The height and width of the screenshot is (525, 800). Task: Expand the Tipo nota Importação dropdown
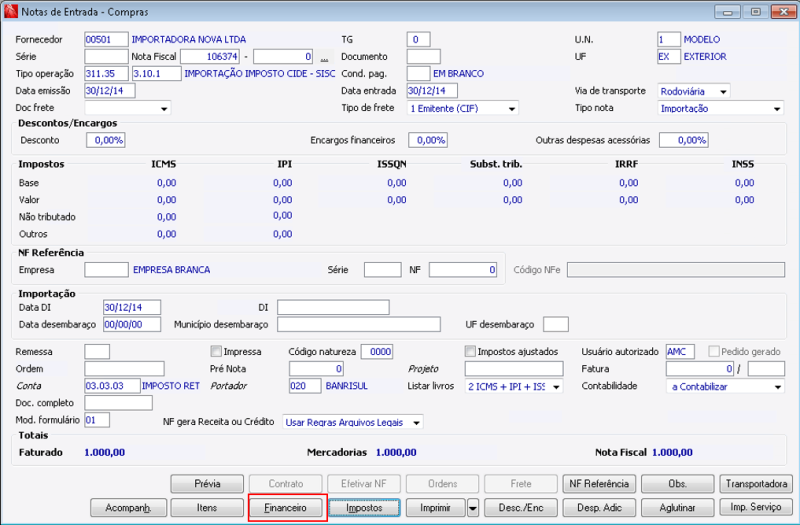pos(778,108)
